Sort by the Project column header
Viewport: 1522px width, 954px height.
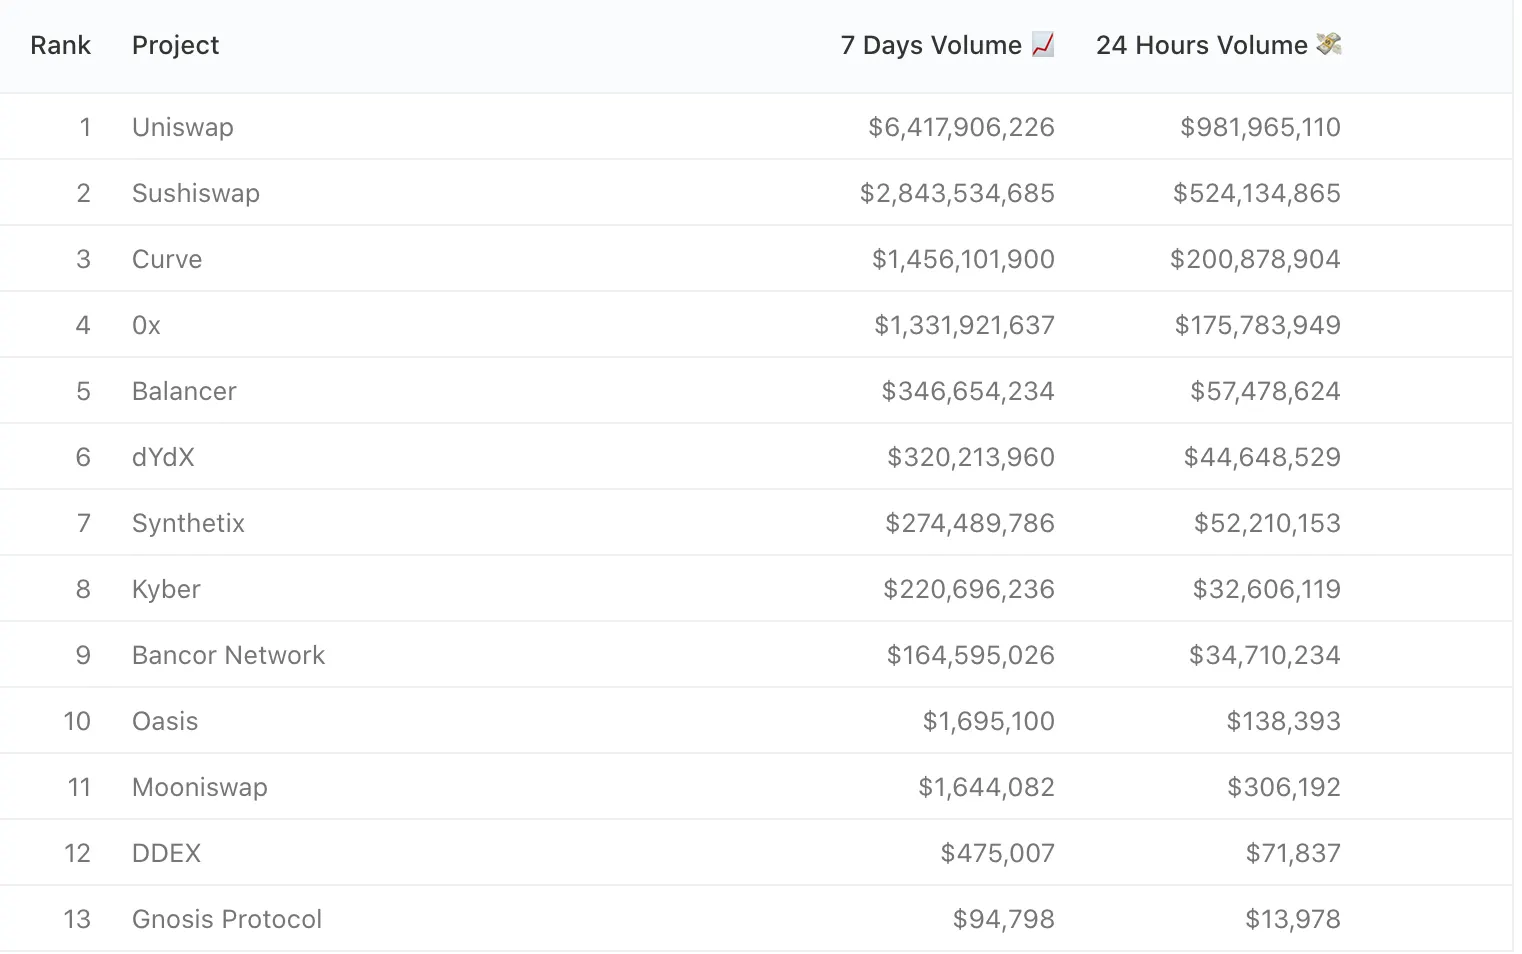click(x=175, y=45)
